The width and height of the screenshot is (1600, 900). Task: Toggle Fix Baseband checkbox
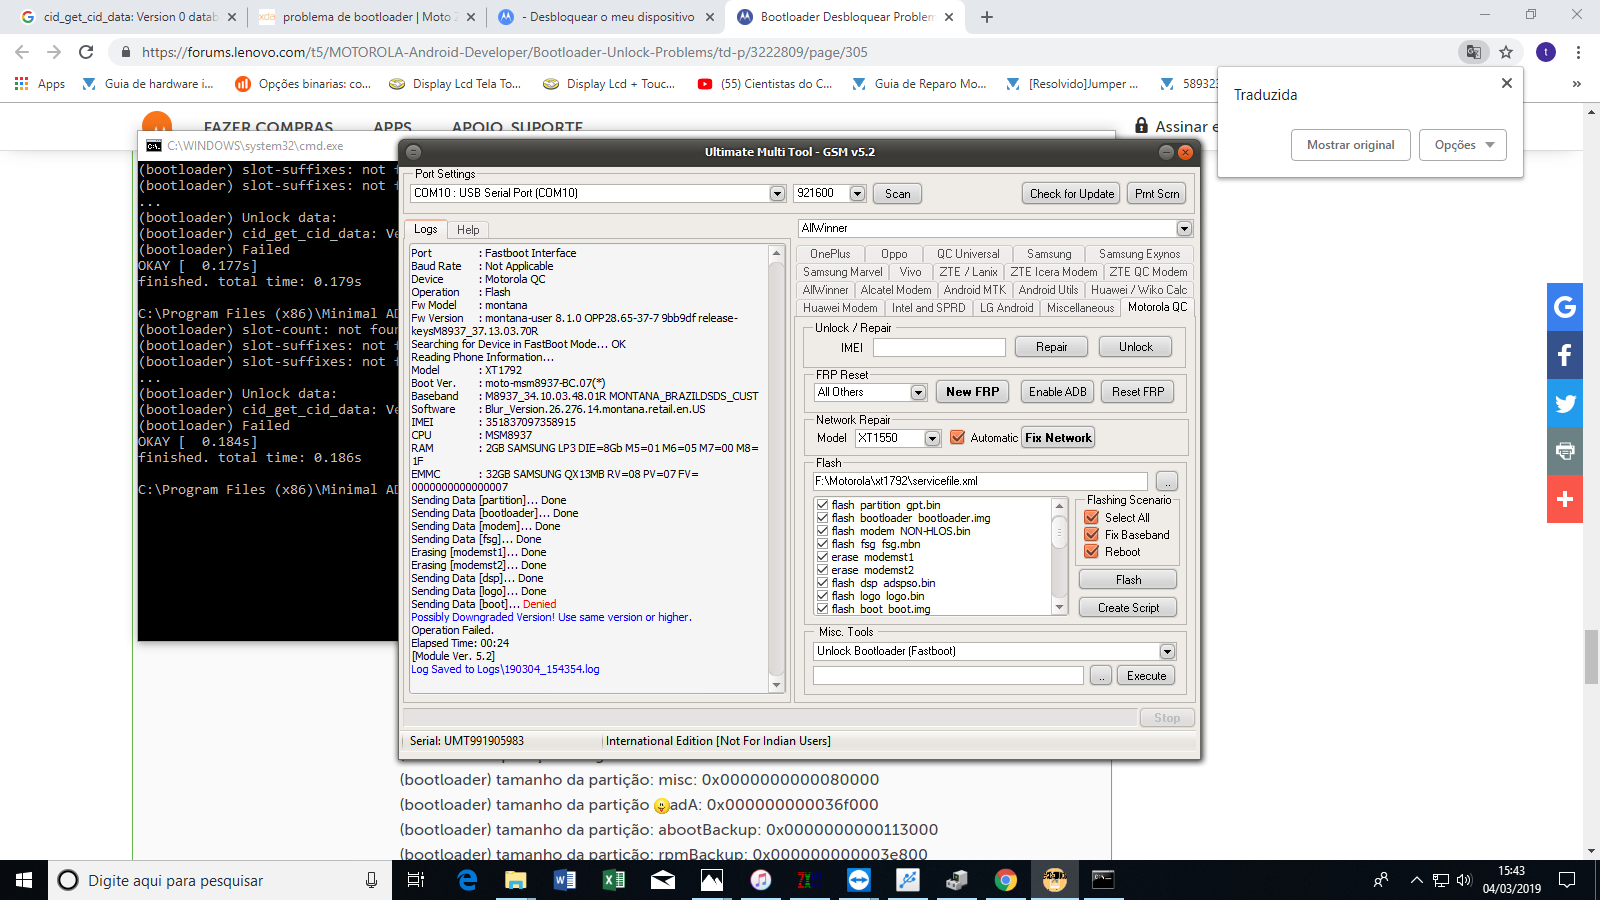[x=1092, y=534]
